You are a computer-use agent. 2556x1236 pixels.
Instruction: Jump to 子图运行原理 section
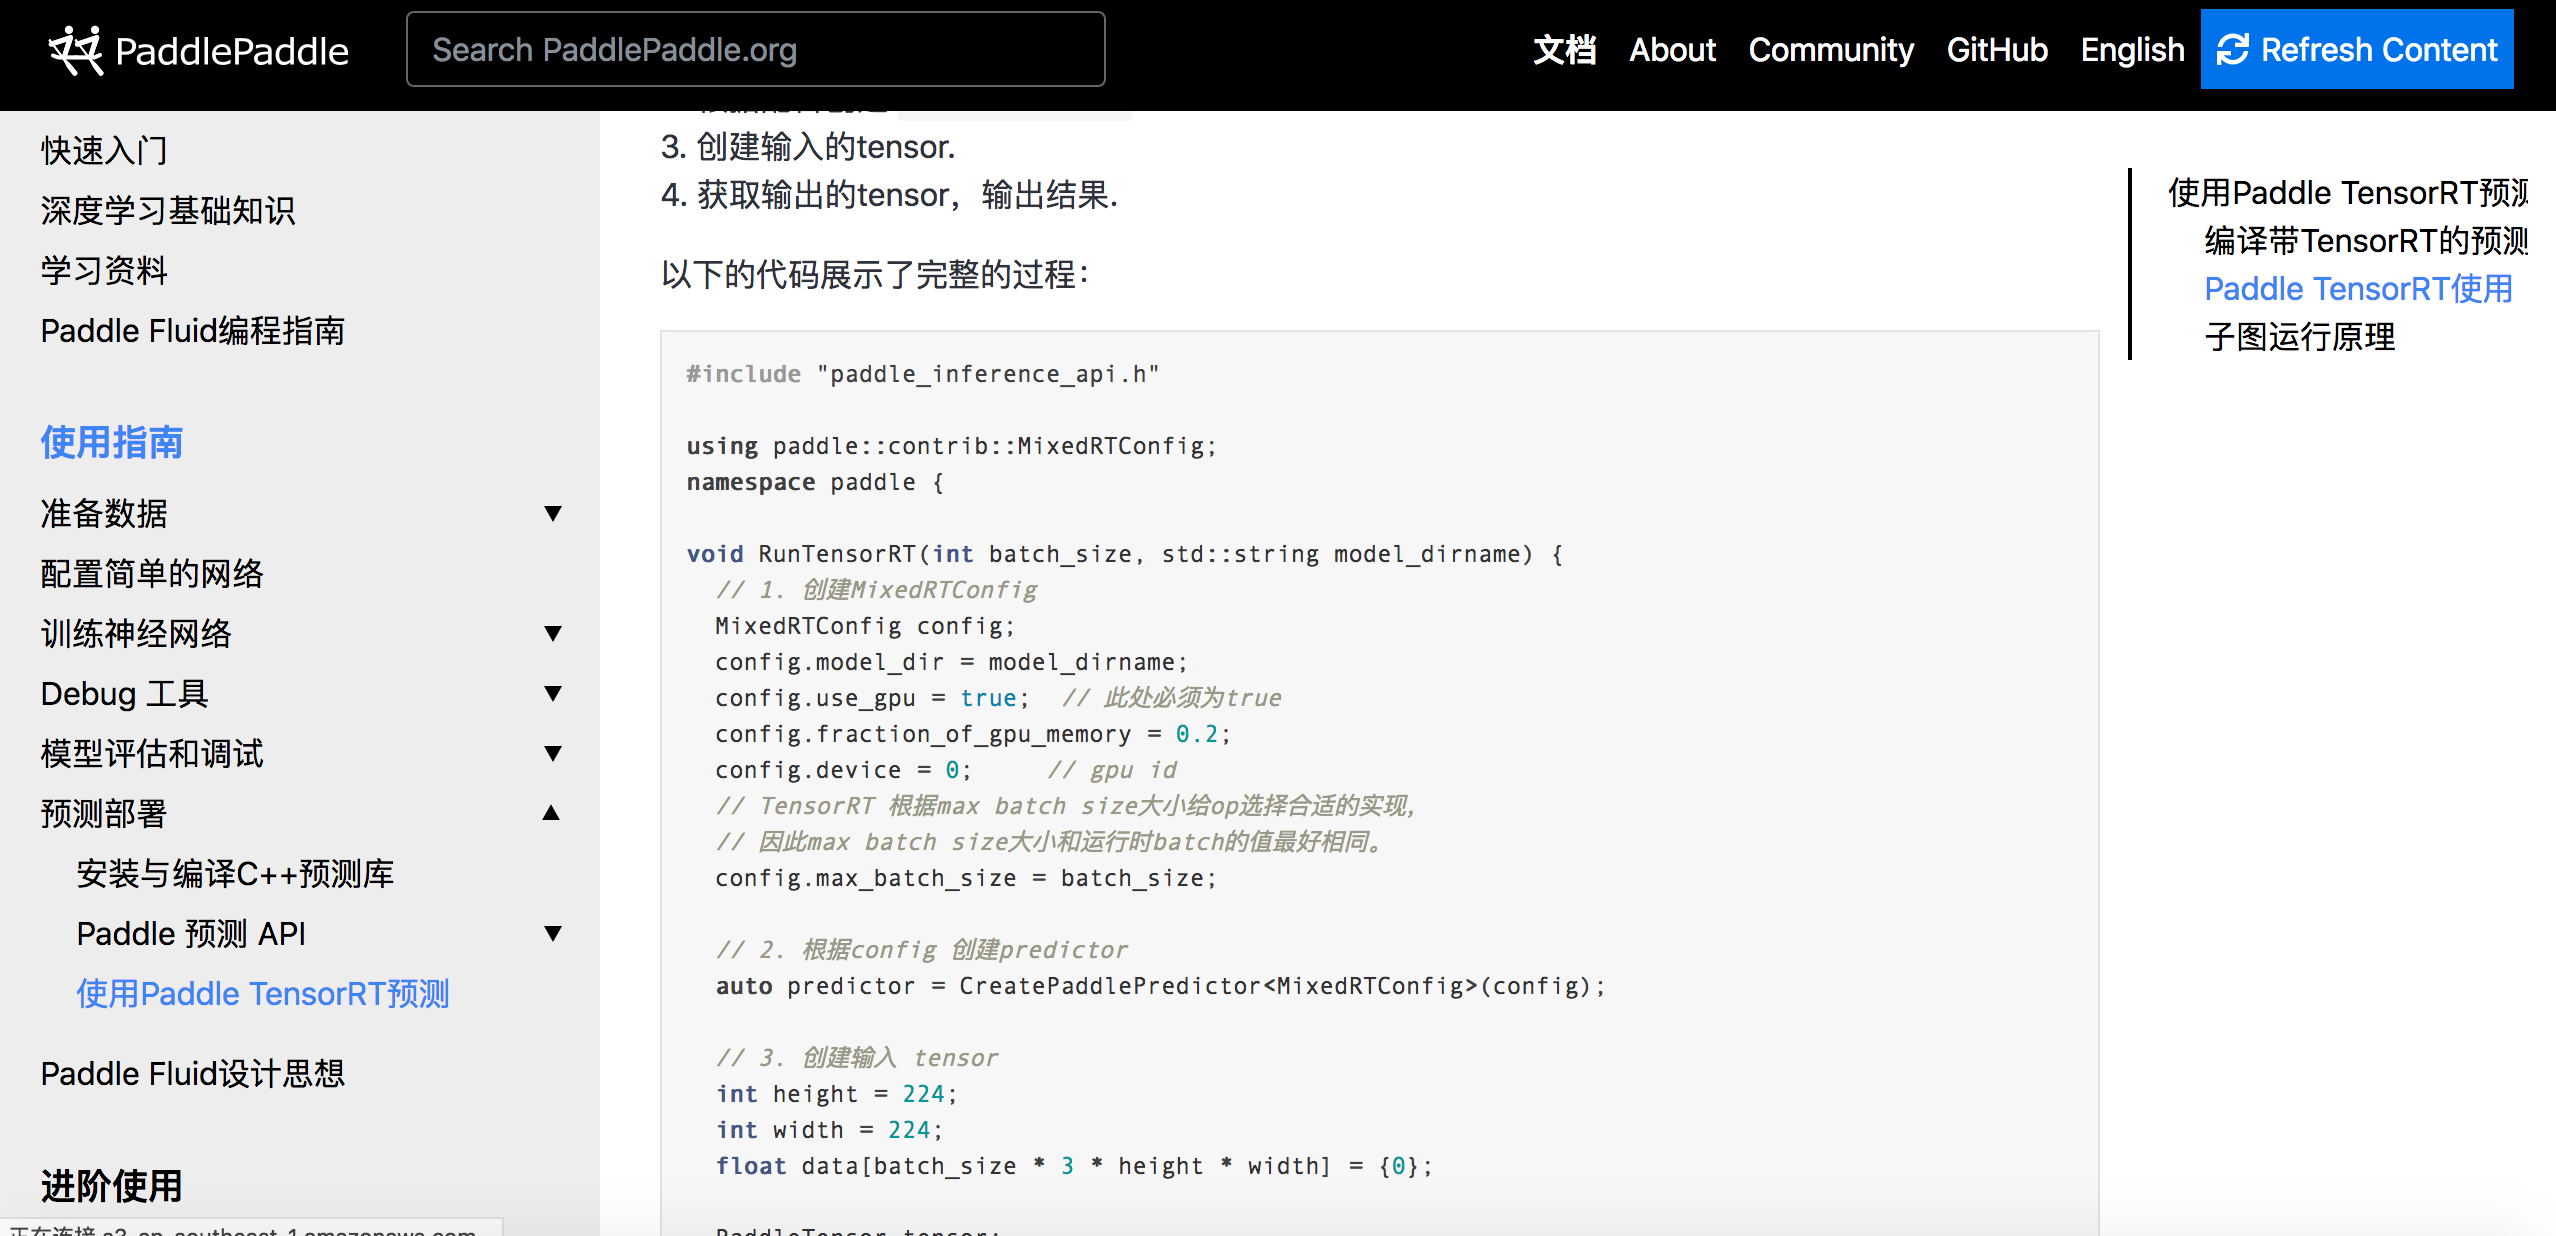pos(2299,337)
